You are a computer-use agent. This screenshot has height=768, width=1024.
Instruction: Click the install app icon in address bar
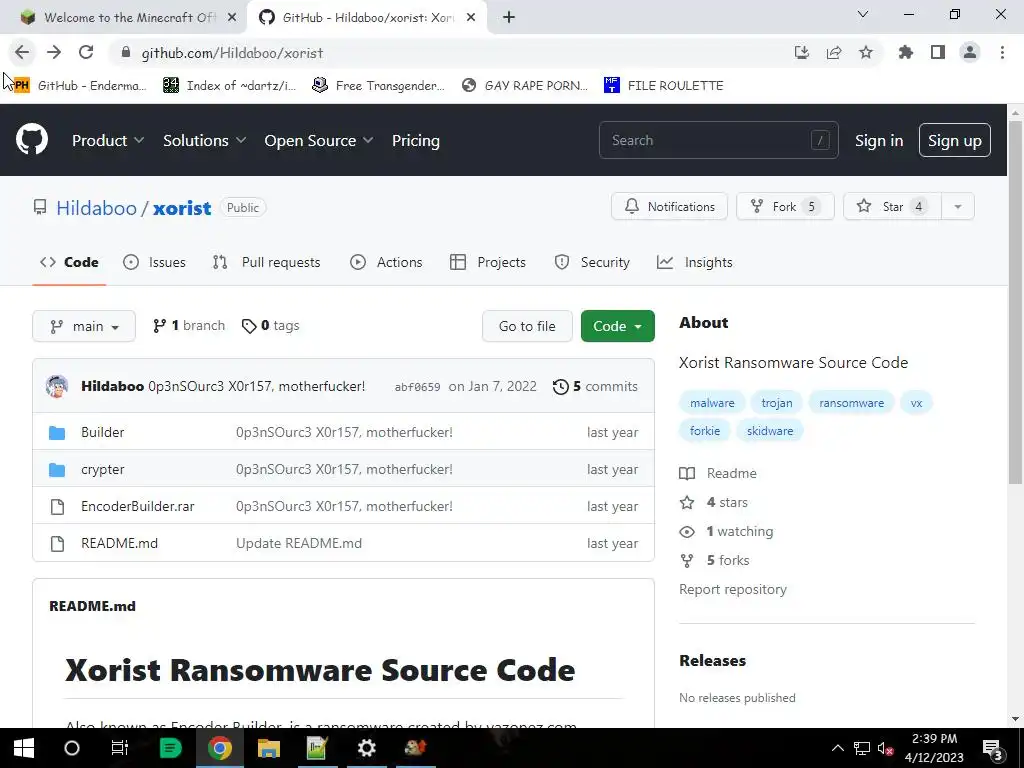[x=801, y=53]
